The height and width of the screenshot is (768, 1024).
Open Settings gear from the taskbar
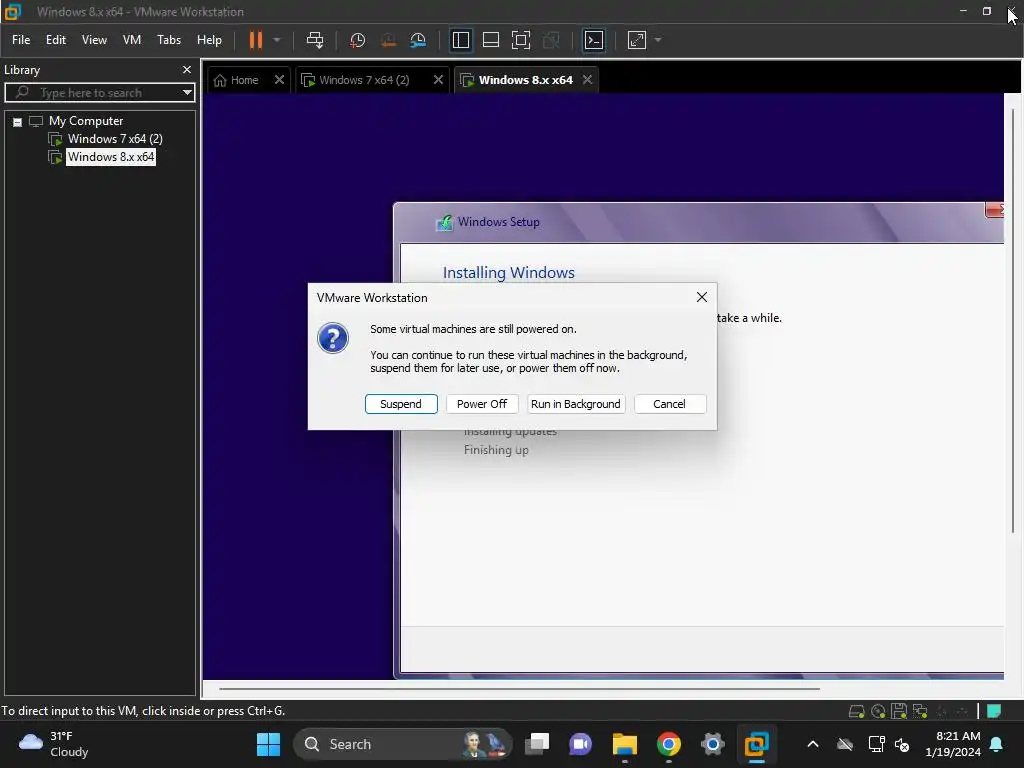click(x=712, y=744)
